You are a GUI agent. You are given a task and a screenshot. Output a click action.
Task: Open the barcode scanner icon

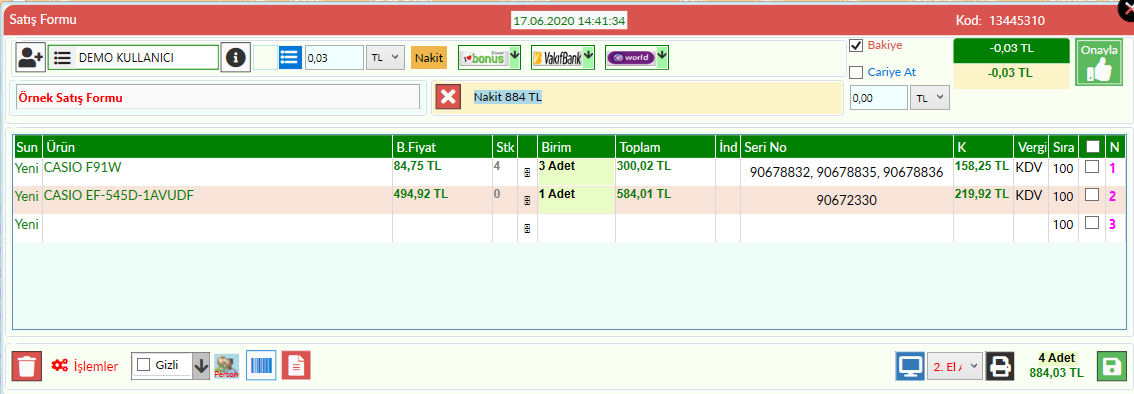coord(261,366)
